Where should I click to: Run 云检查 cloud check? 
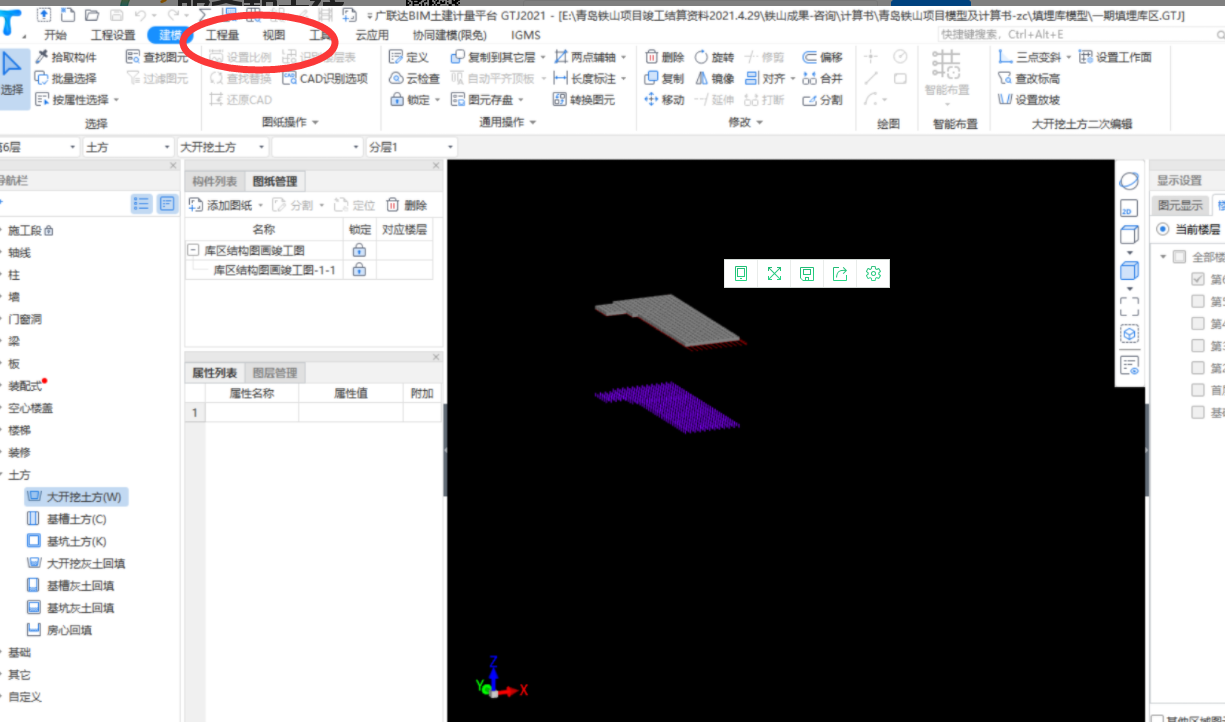(x=414, y=78)
